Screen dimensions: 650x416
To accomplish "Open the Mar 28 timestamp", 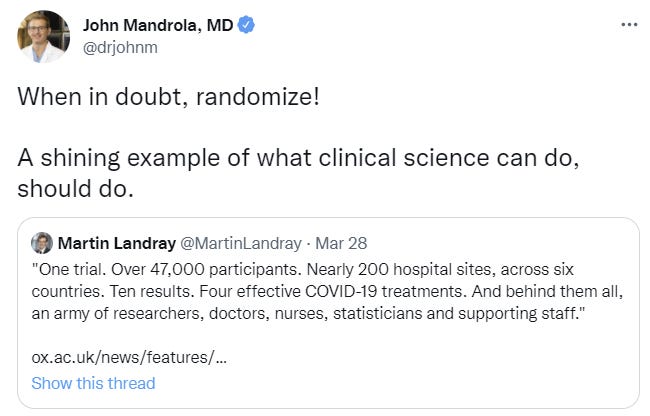I will [x=341, y=243].
